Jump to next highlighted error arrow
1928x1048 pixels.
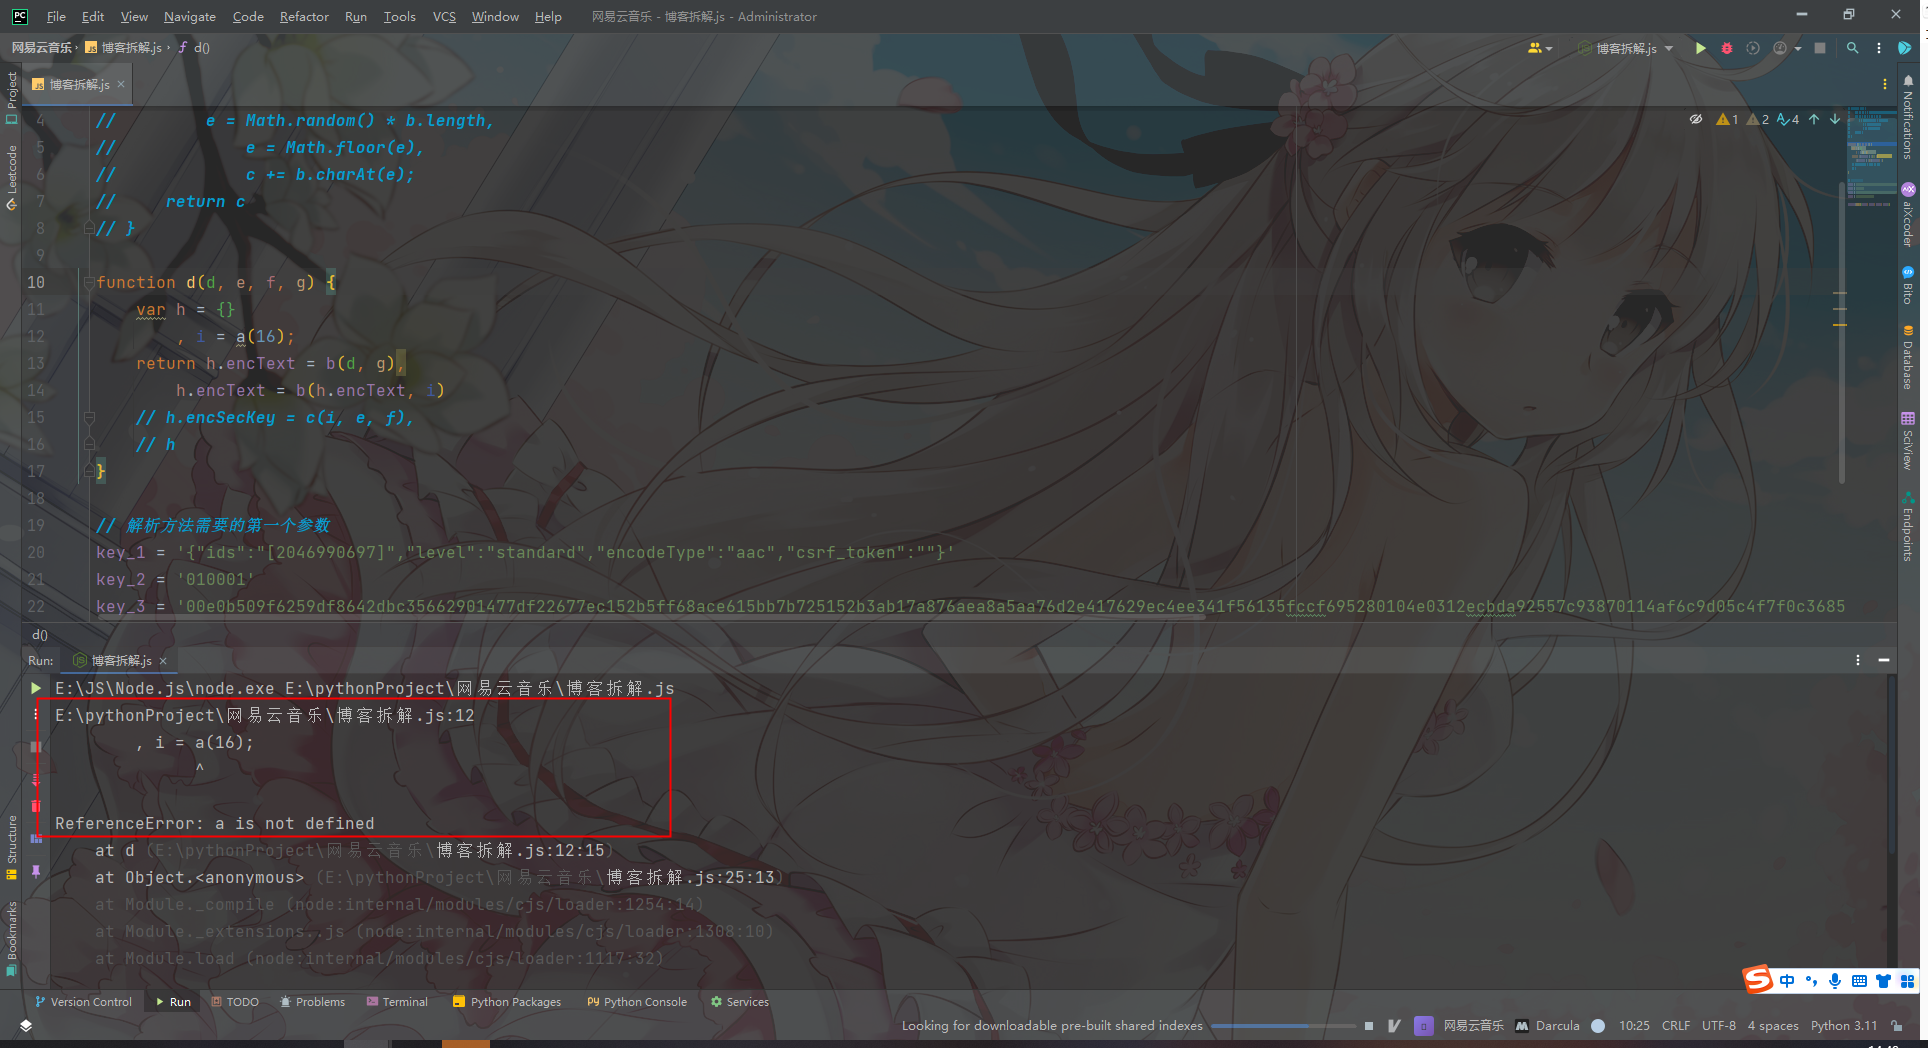(1835, 119)
